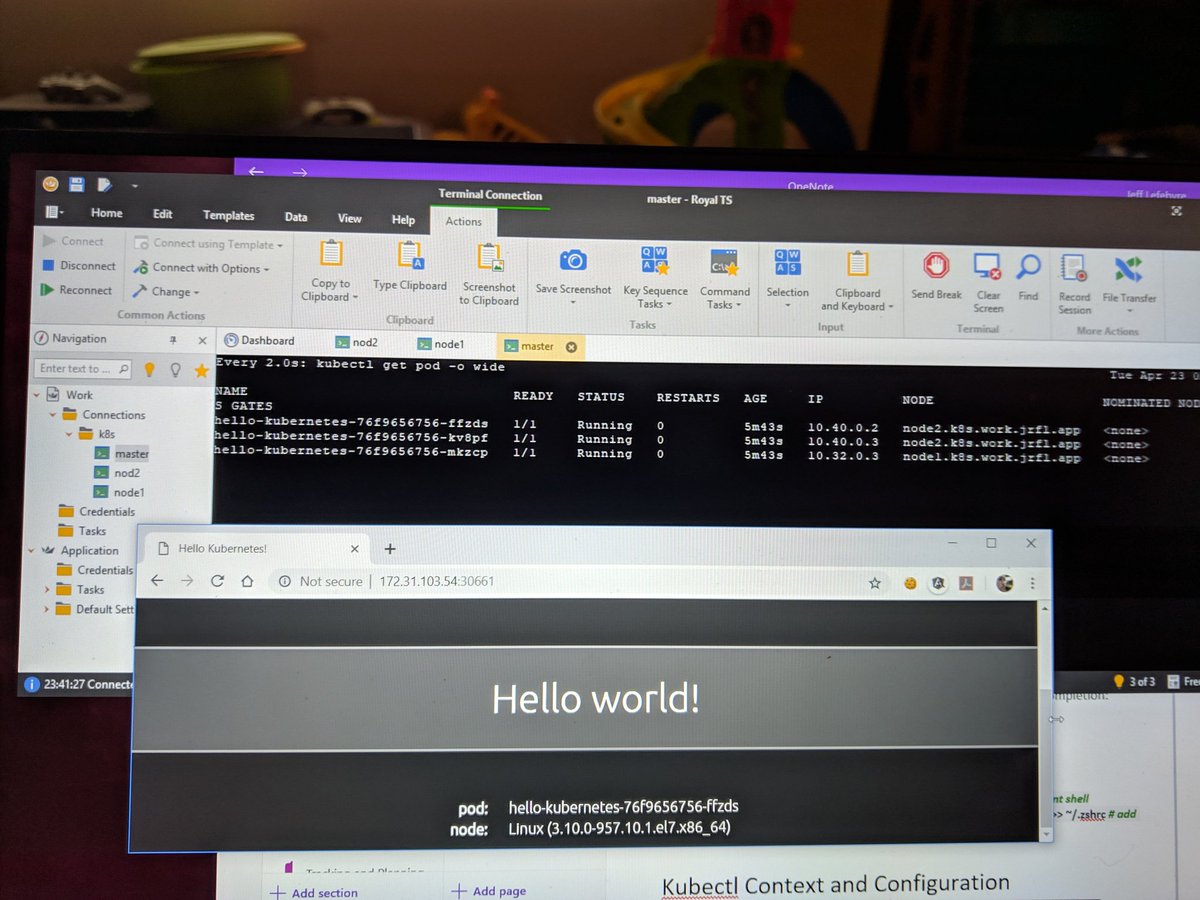
Task: Switch to the Dashboard tab
Action: tap(260, 341)
